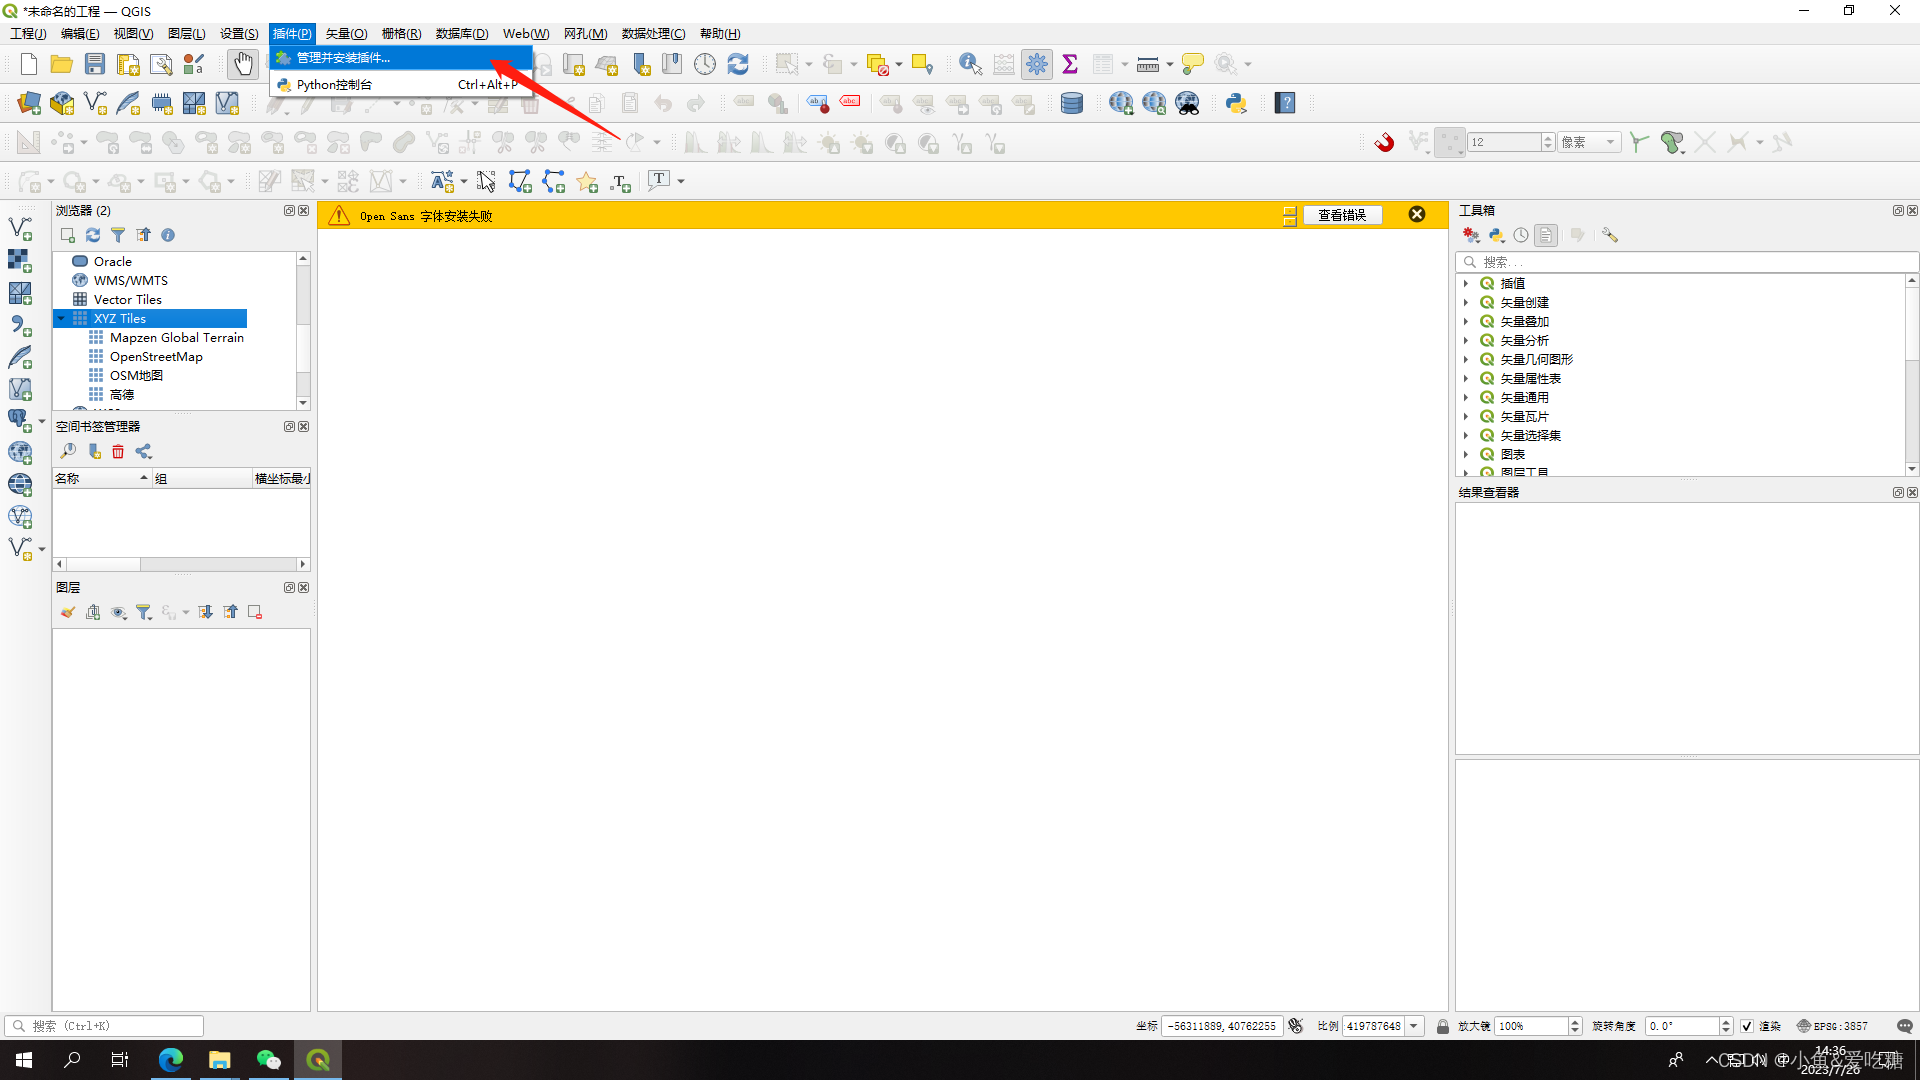Viewport: 1920px width, 1080px height.
Task: Launch the Python console toolbar icon
Action: pyautogui.click(x=1236, y=103)
